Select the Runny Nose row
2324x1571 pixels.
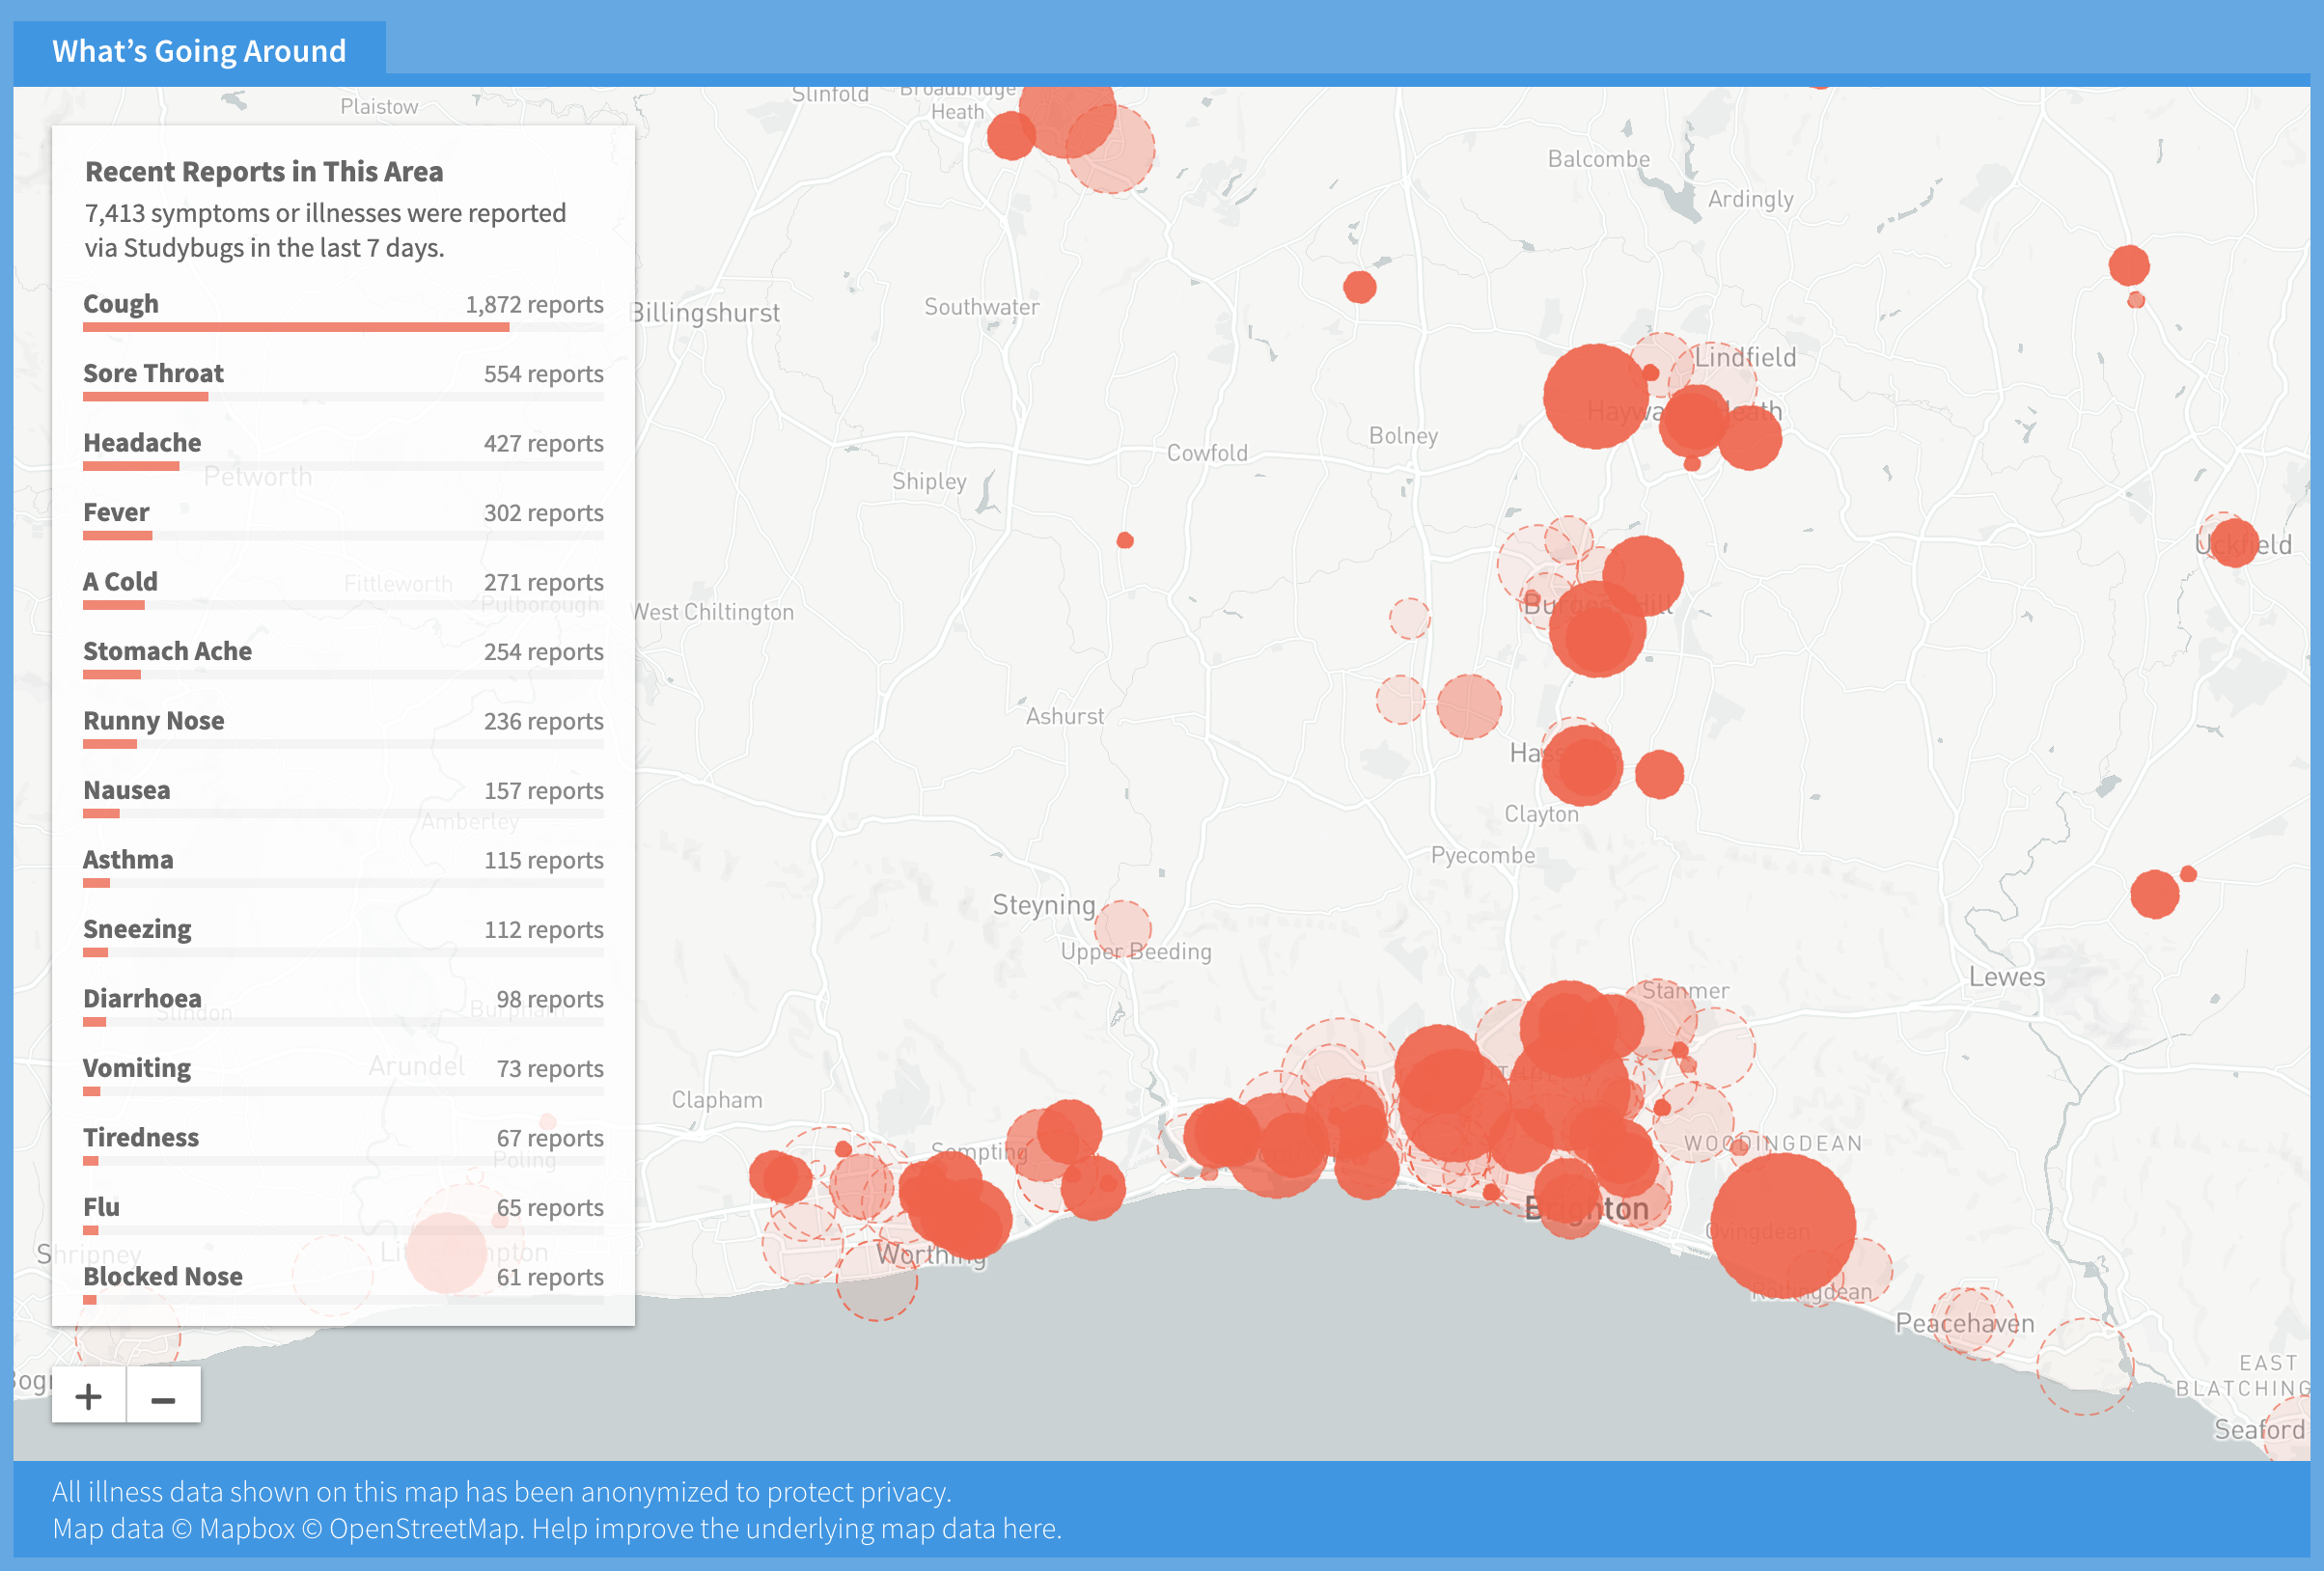point(343,728)
